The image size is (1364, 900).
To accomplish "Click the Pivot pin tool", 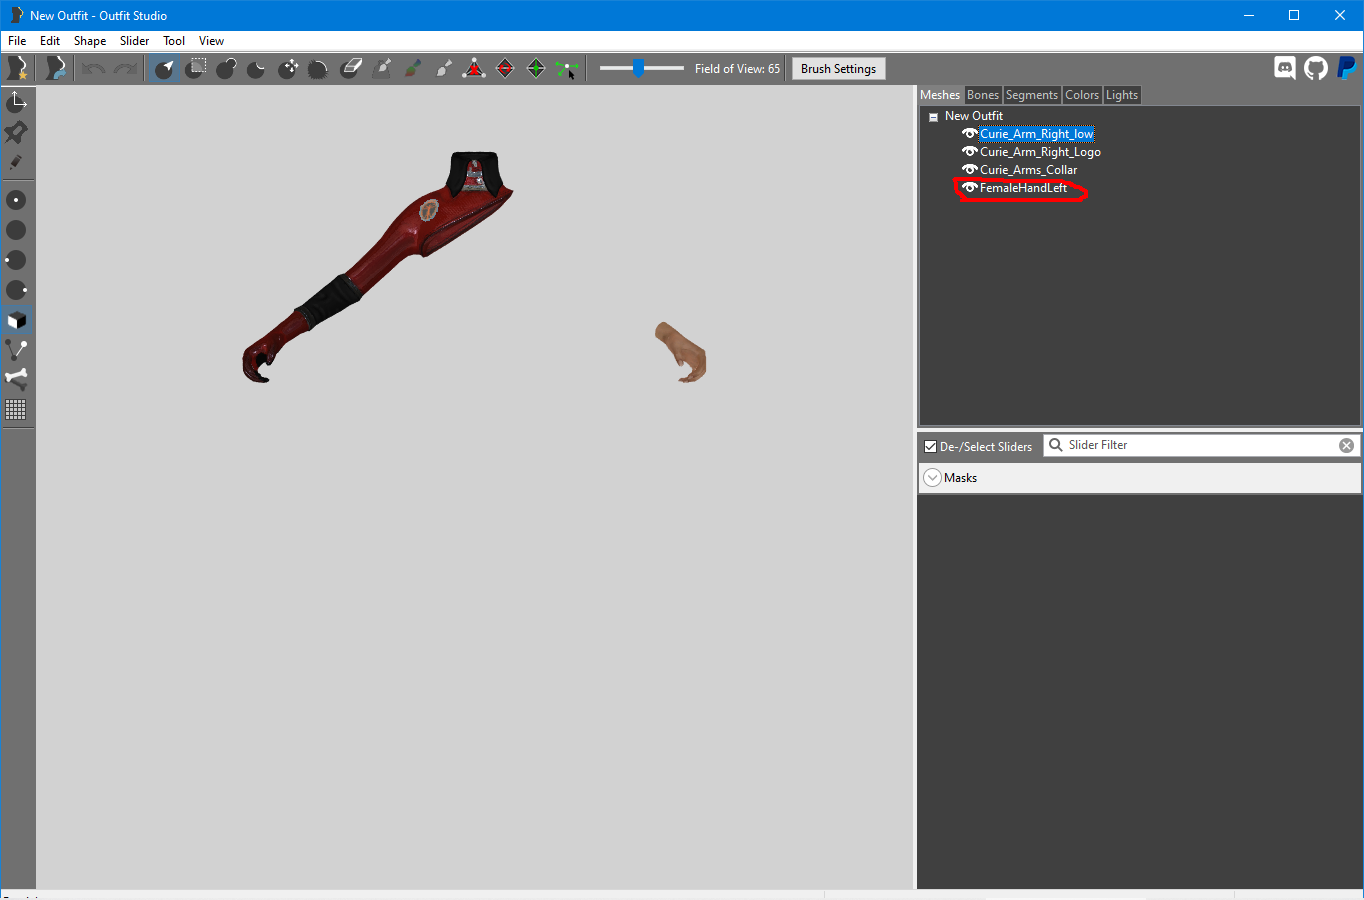I will [17, 132].
